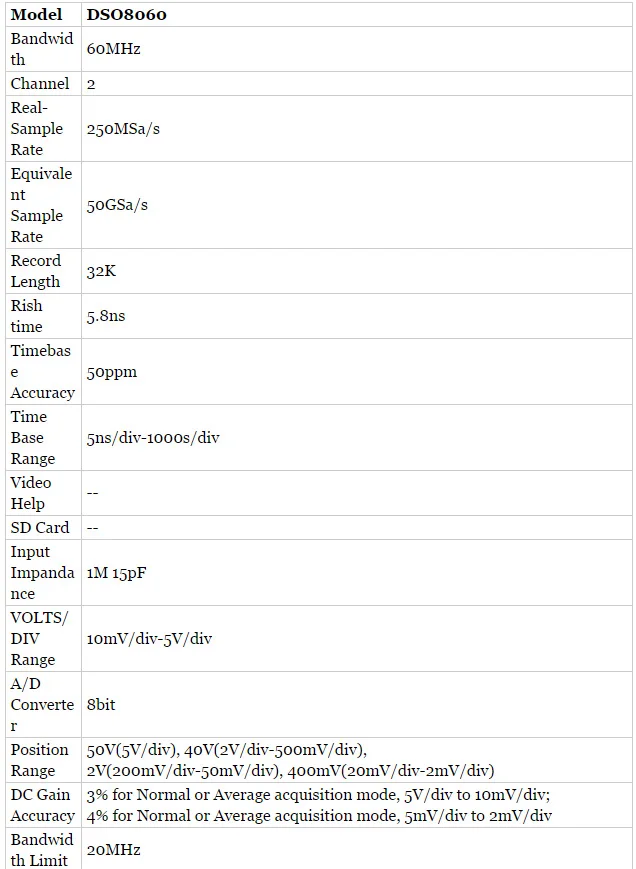Click the Channel row label
This screenshot has height=869, width=636.
(40, 84)
